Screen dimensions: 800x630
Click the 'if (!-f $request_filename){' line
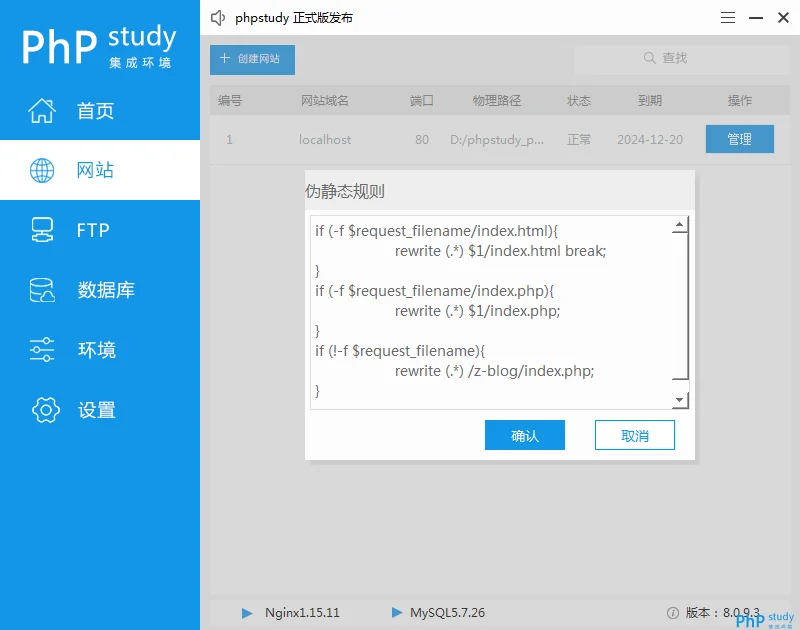coord(400,351)
